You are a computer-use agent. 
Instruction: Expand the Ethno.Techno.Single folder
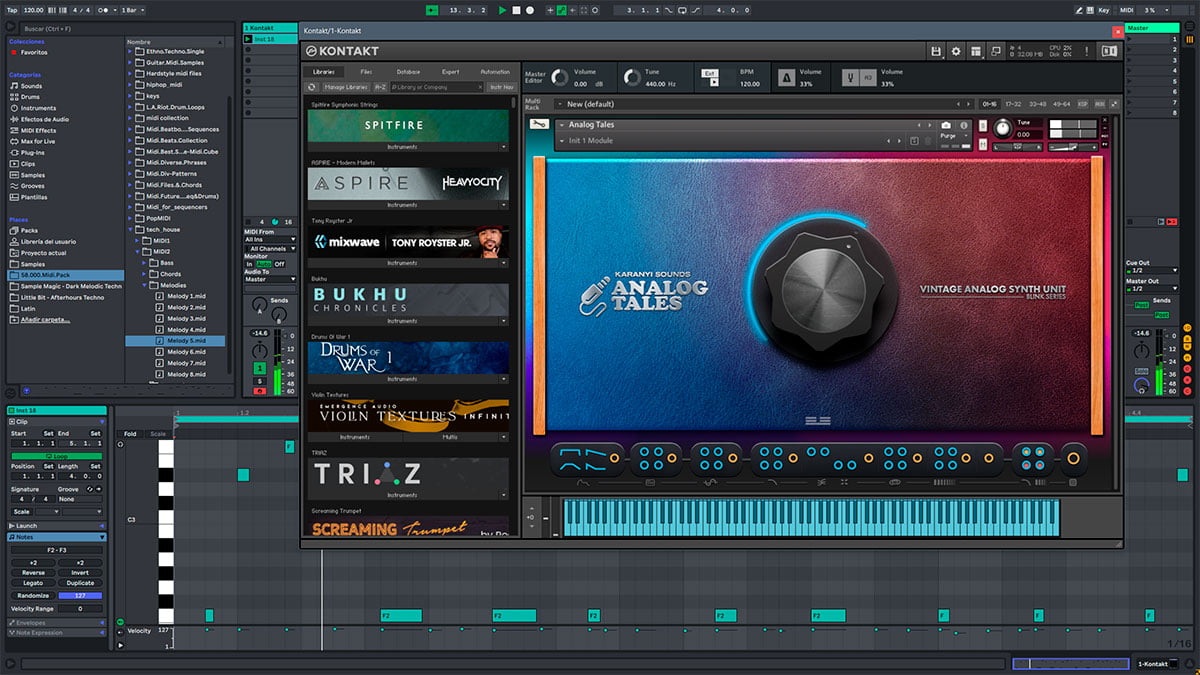pyautogui.click(x=131, y=51)
